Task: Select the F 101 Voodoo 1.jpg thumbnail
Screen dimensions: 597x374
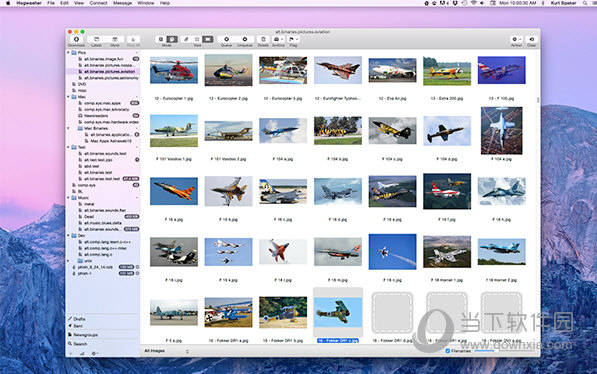Action: click(174, 131)
